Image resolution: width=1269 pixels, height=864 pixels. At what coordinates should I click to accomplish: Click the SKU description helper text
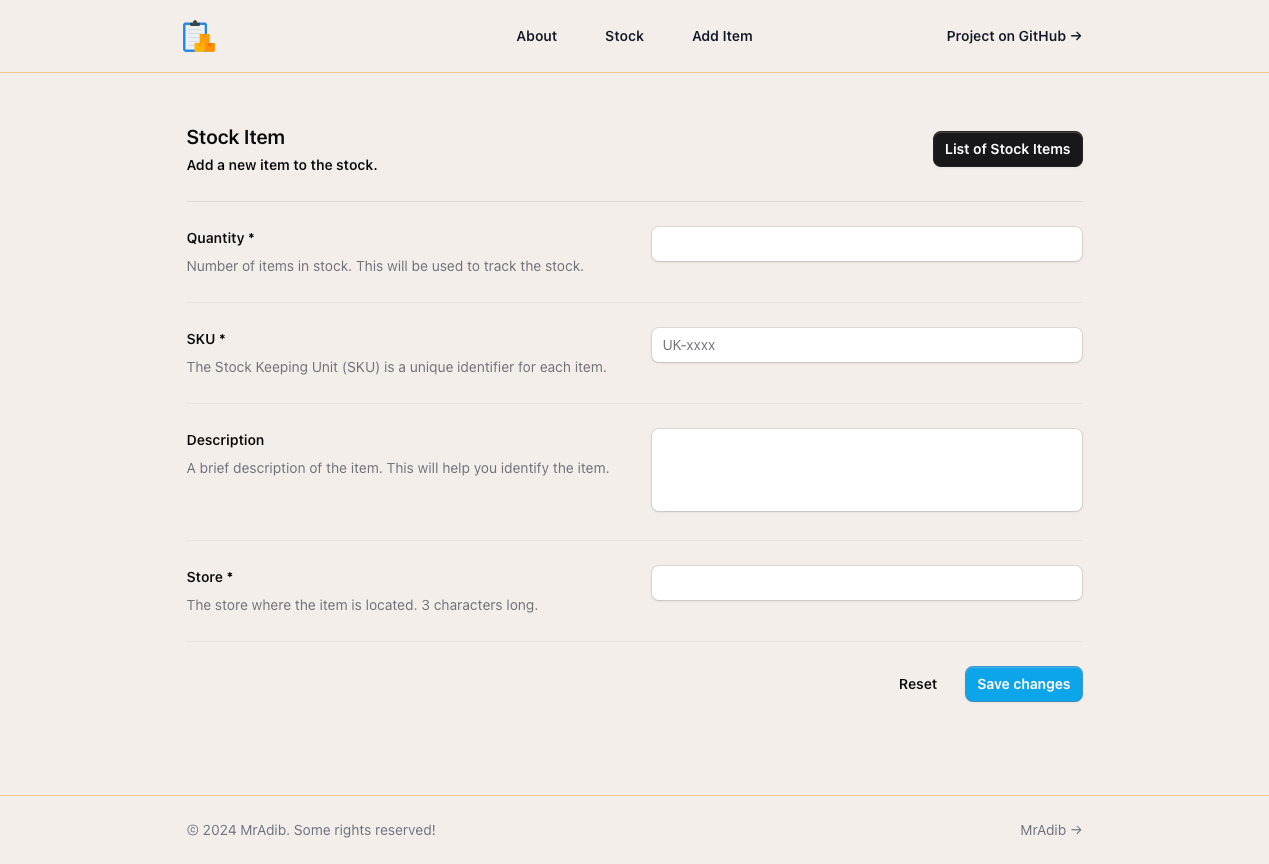396,367
